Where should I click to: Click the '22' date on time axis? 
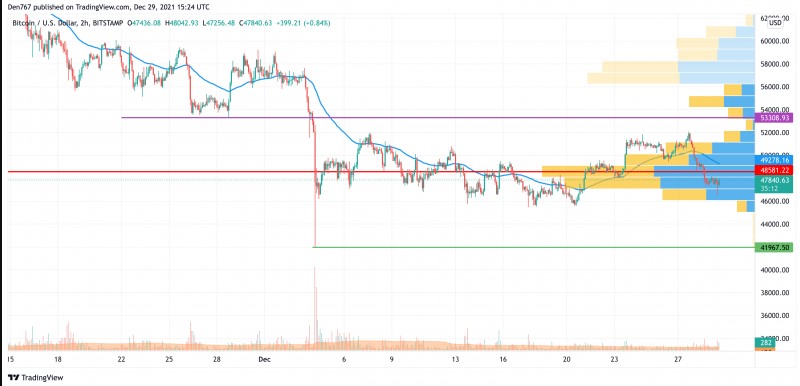coord(121,359)
